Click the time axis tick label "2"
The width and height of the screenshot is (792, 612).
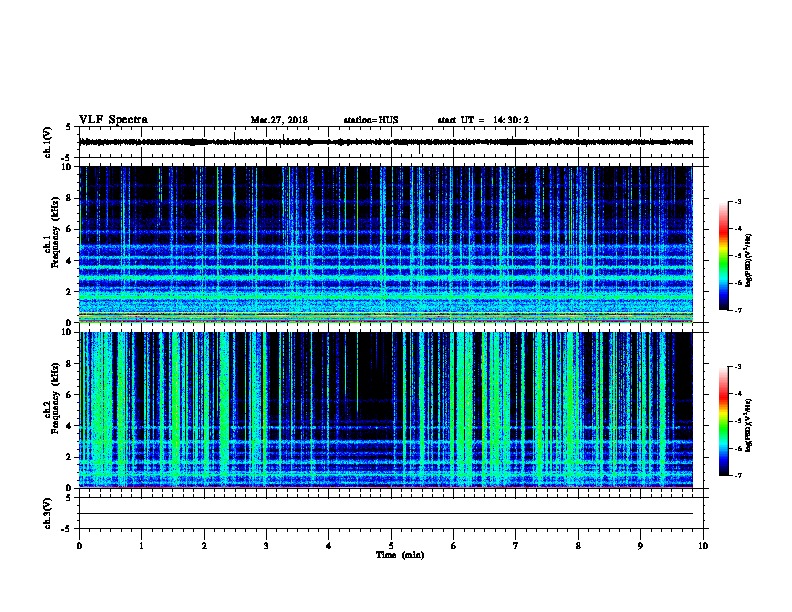204,546
